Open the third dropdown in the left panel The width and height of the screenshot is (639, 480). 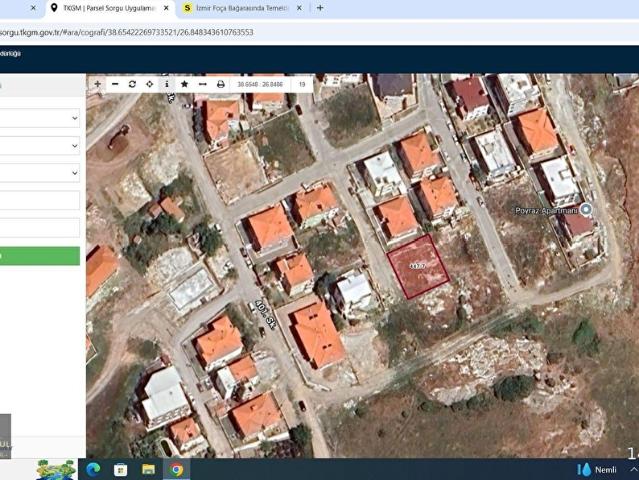40,173
